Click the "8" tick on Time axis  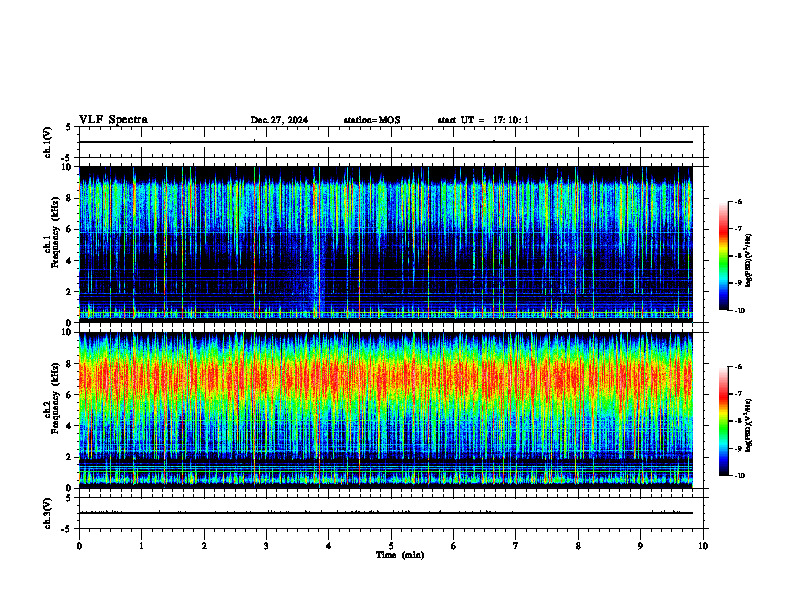(x=578, y=546)
